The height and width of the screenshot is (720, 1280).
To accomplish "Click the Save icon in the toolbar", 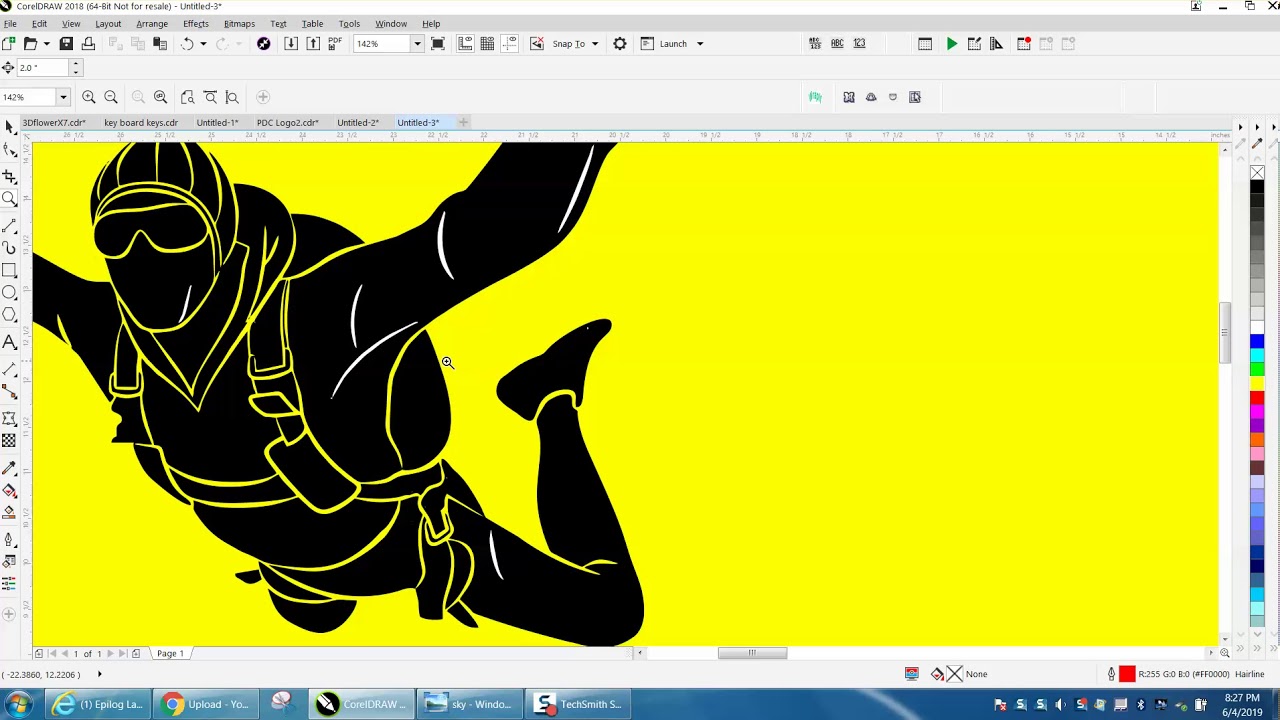I will [x=66, y=44].
